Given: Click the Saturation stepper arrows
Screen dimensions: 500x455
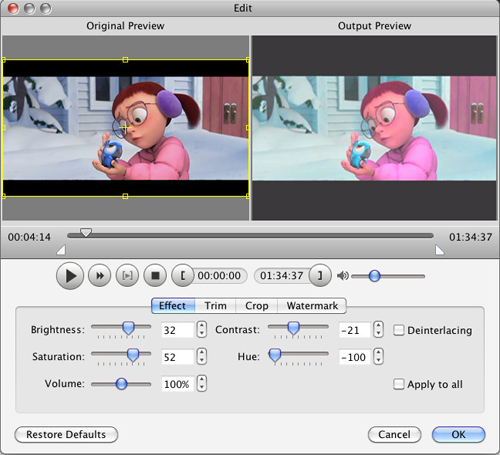Looking at the screenshot, I should click(x=202, y=356).
